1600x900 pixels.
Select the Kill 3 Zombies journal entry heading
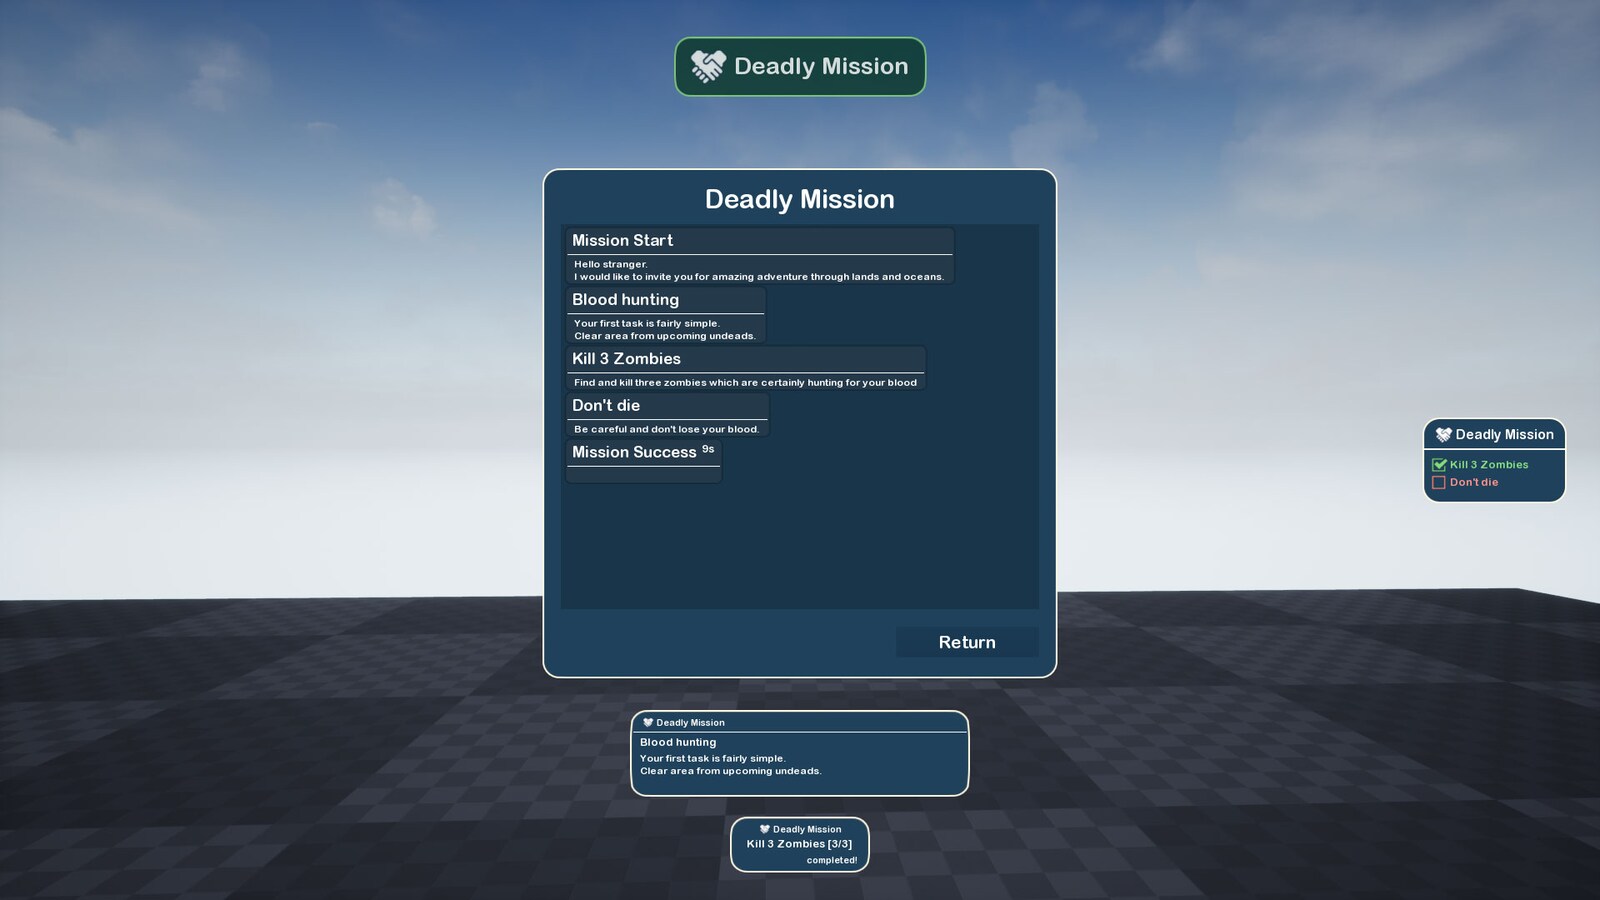(x=626, y=359)
